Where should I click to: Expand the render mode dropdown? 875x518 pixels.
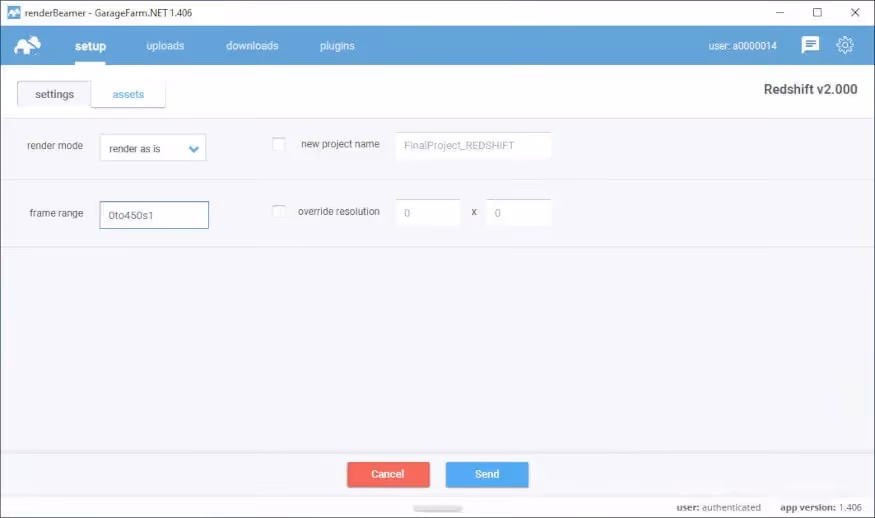(x=153, y=148)
